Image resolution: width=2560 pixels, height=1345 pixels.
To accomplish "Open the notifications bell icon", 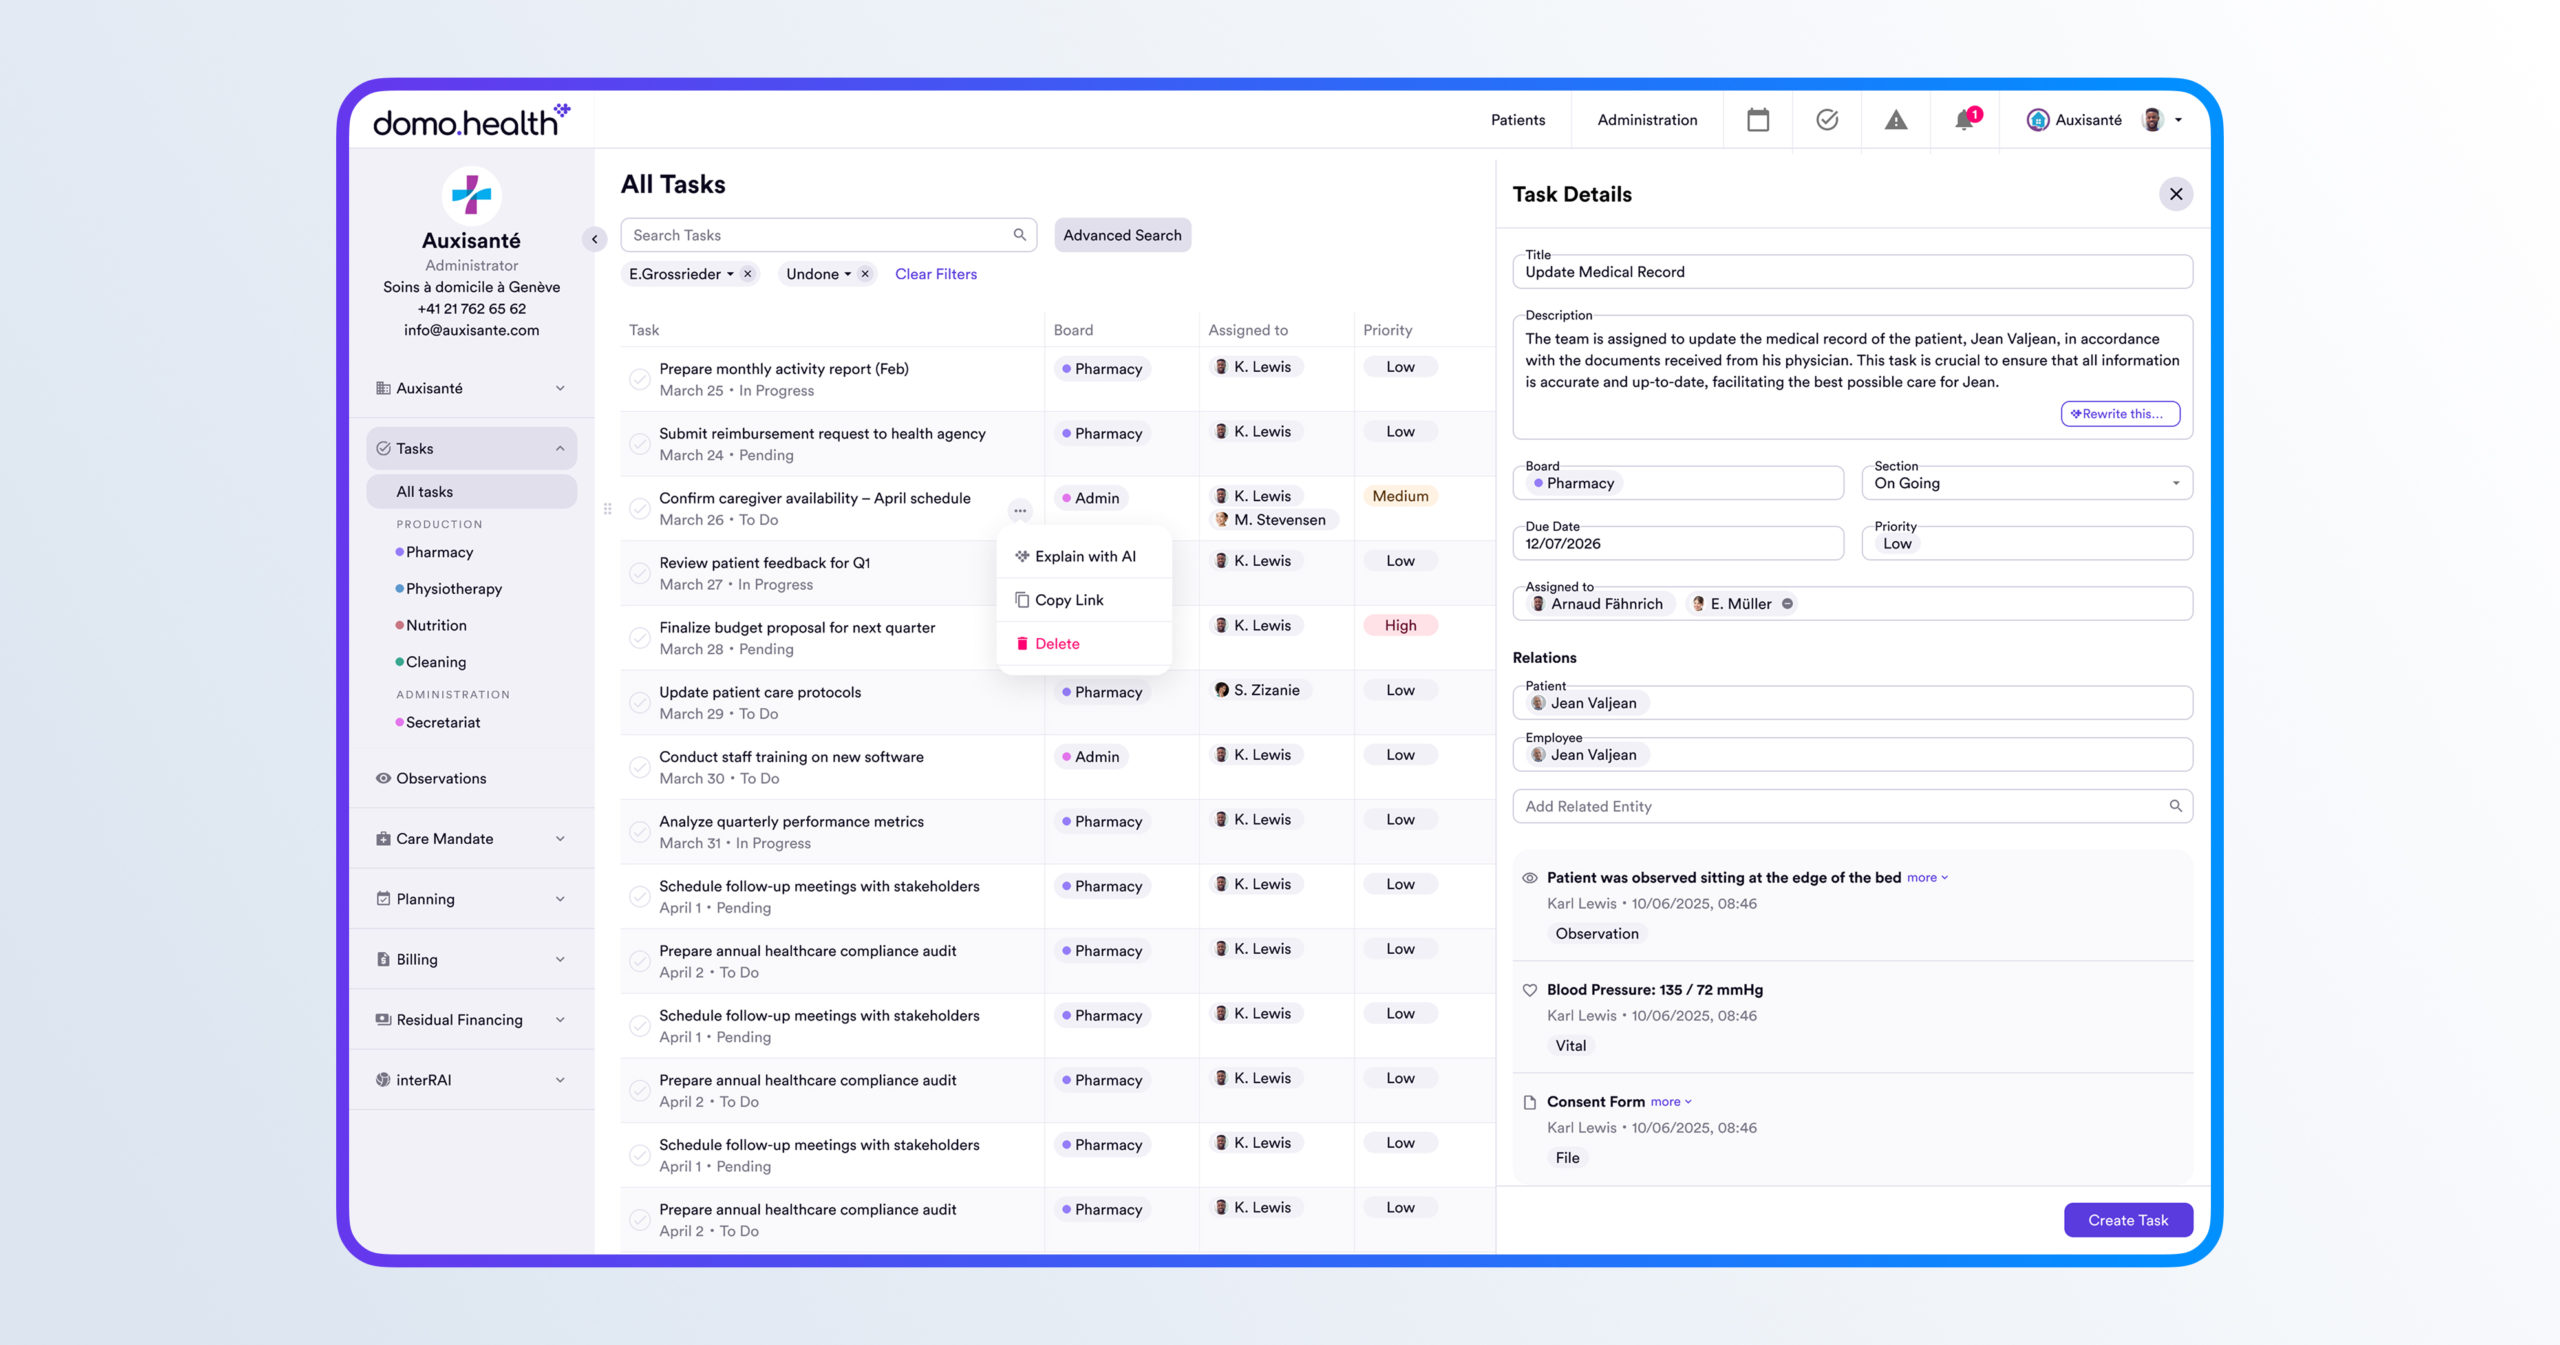I will click(x=1964, y=120).
